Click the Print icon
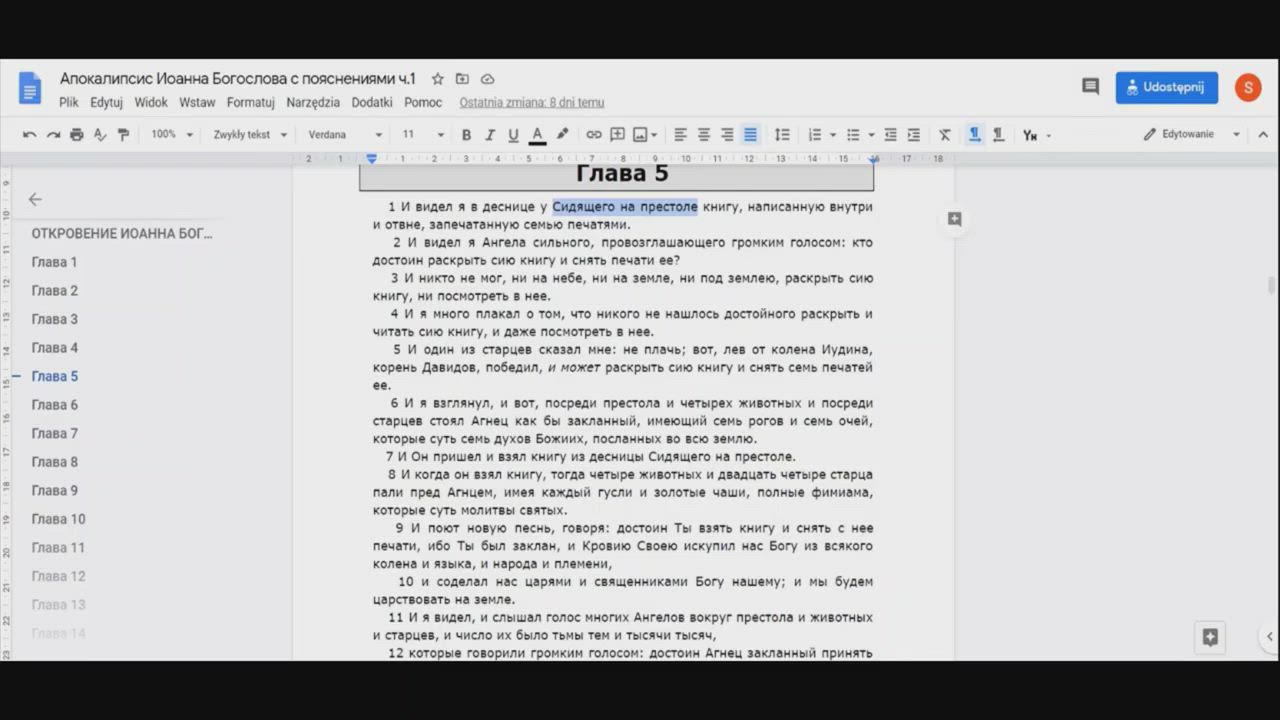 tap(77, 135)
